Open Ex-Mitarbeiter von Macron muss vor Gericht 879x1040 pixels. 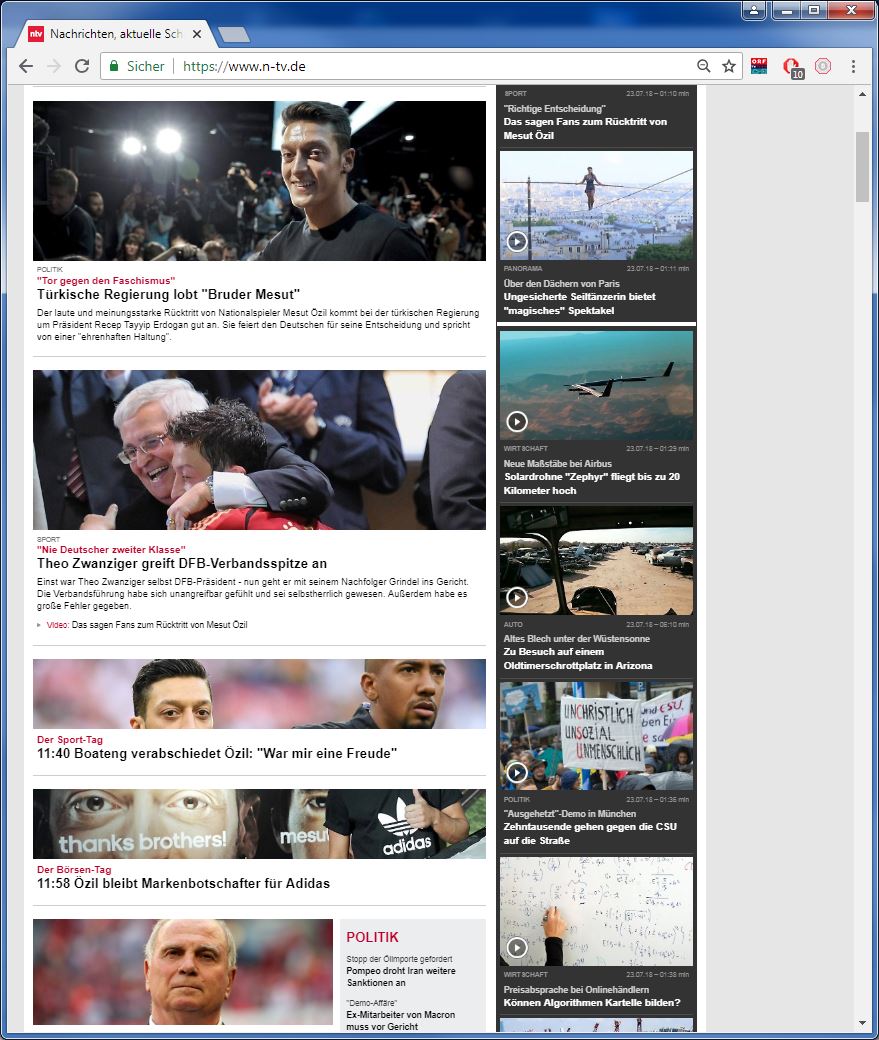[401, 1021]
